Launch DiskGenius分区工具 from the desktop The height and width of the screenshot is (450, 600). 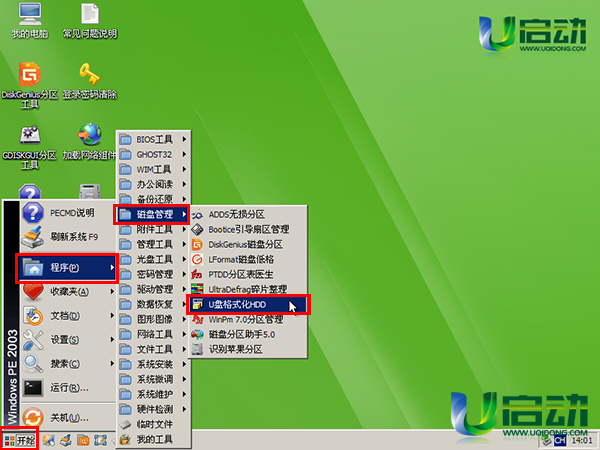pyautogui.click(x=30, y=85)
